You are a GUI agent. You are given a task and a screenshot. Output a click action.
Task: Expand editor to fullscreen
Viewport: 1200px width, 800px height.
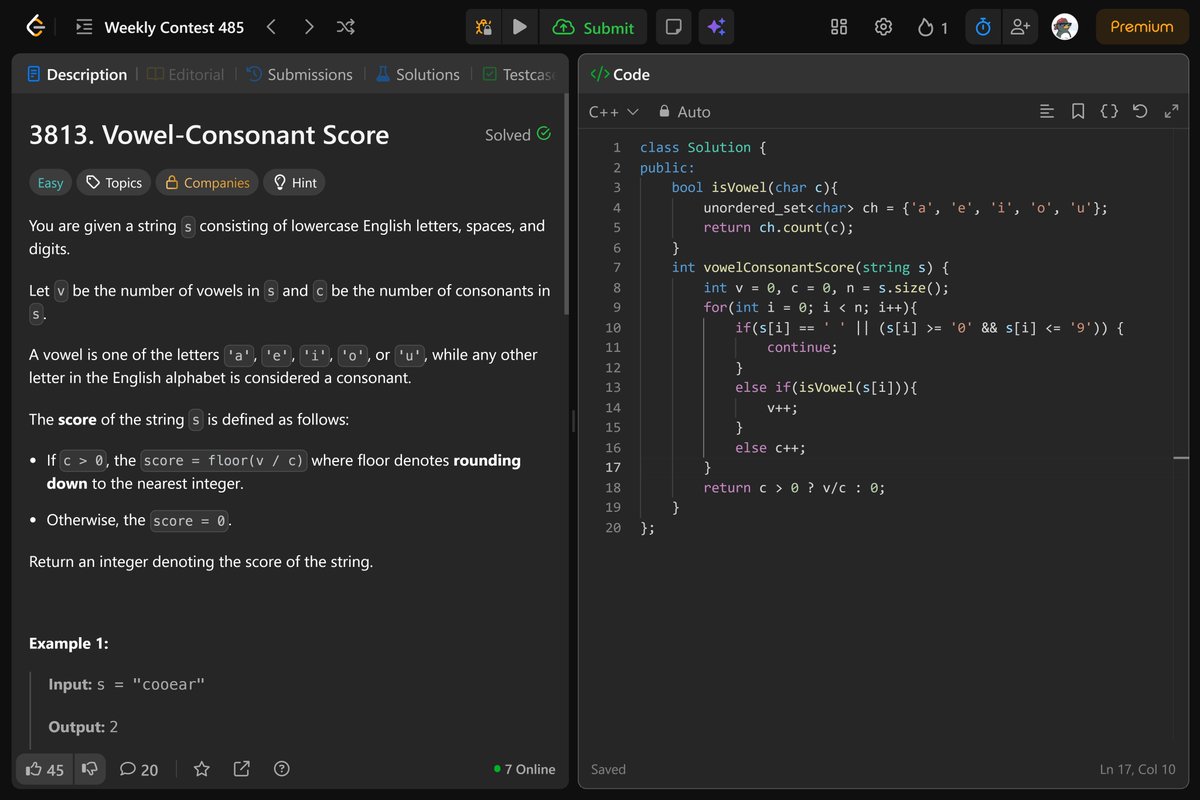coord(1172,112)
